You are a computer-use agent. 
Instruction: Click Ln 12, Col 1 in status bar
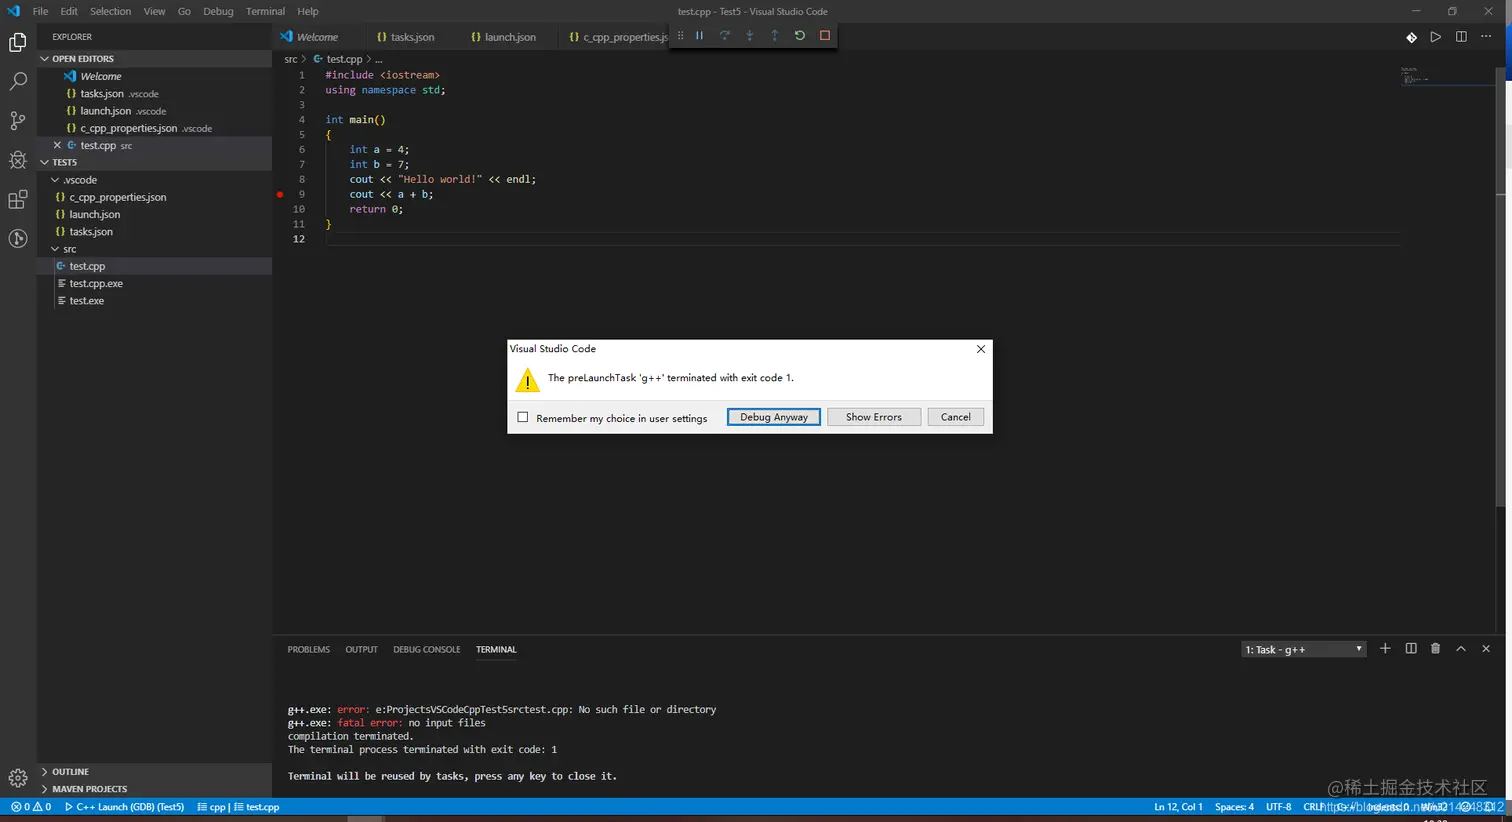[x=1178, y=807]
